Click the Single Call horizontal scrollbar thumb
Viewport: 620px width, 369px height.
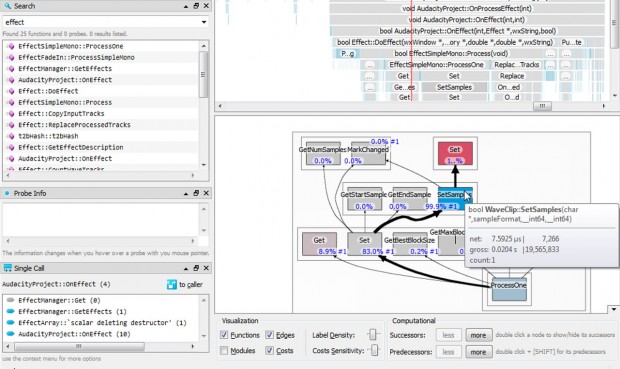[79, 347]
